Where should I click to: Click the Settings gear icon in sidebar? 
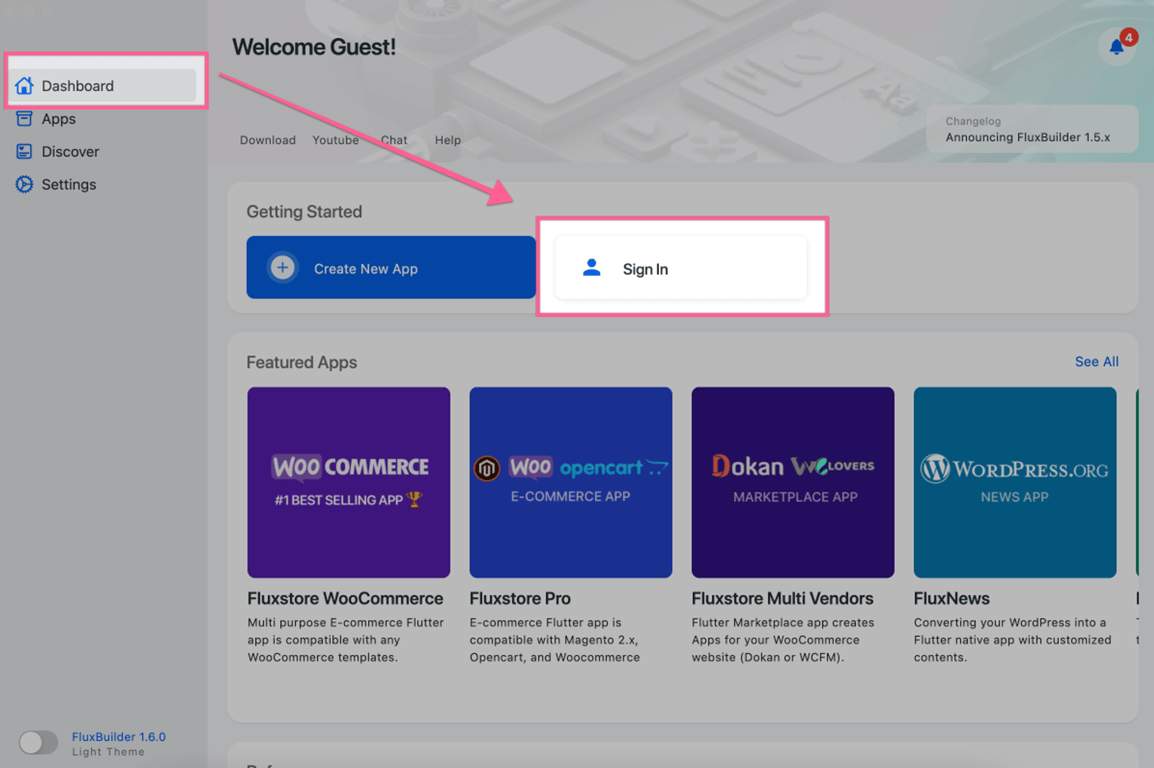click(x=24, y=184)
